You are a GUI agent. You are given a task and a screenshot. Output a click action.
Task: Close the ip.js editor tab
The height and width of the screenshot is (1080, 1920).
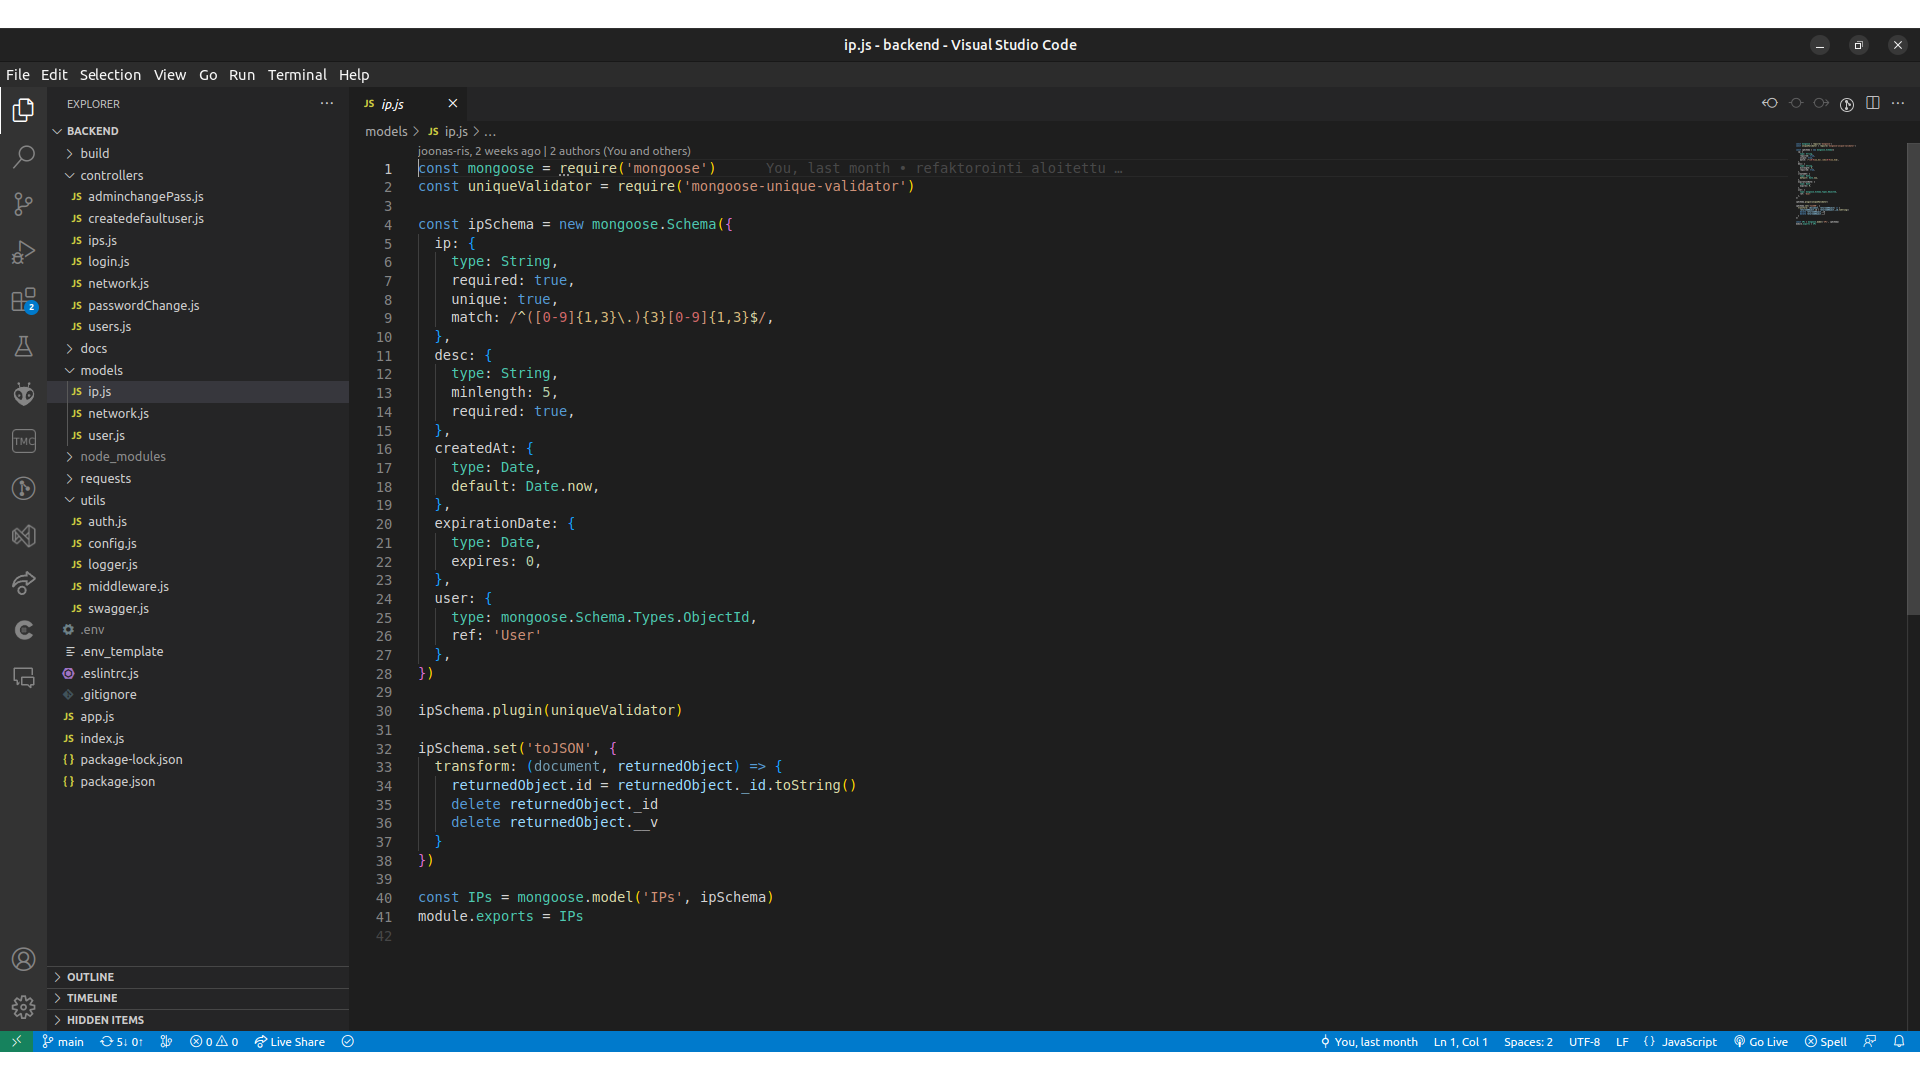[x=452, y=104]
